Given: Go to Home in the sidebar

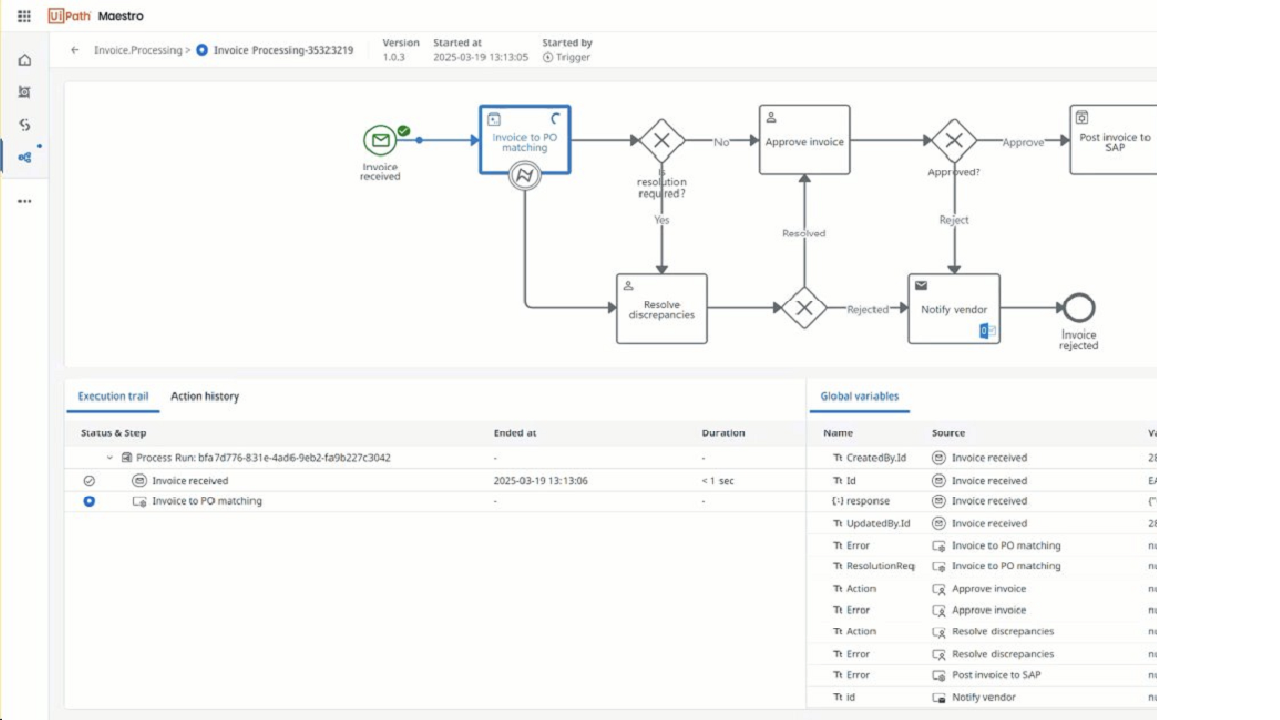Looking at the screenshot, I should [25, 60].
